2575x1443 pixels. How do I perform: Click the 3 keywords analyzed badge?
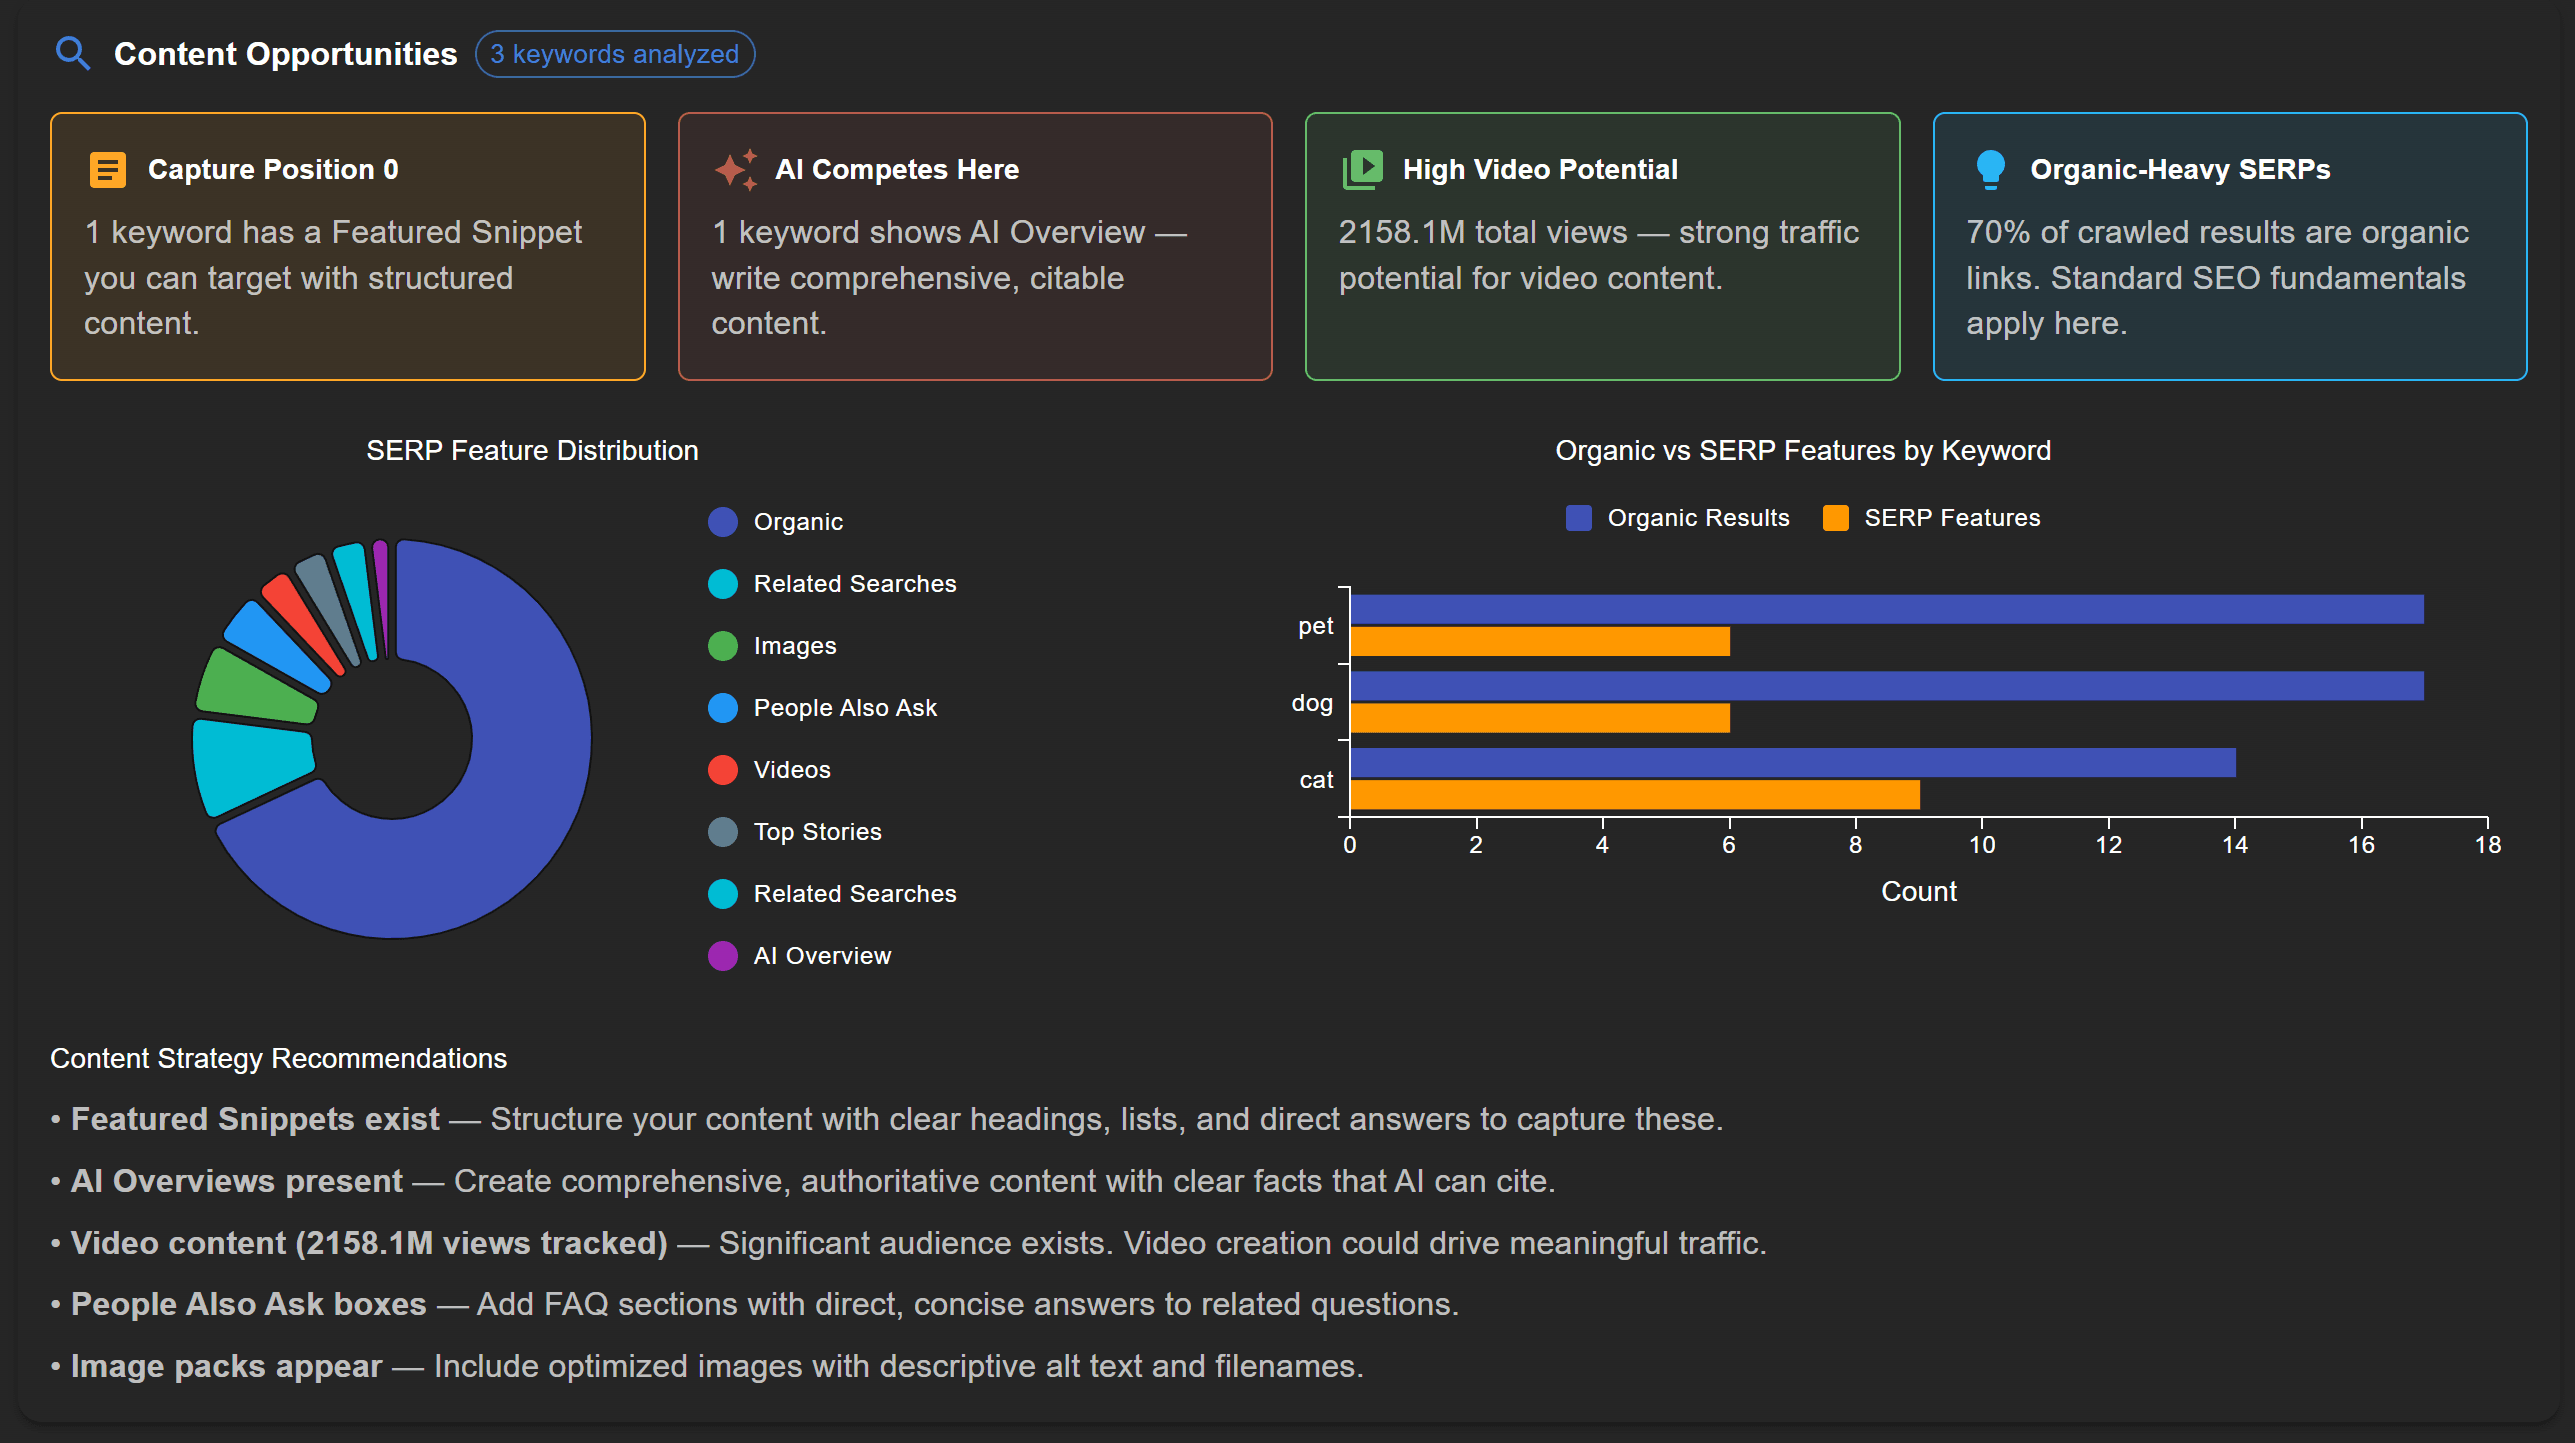tap(615, 53)
